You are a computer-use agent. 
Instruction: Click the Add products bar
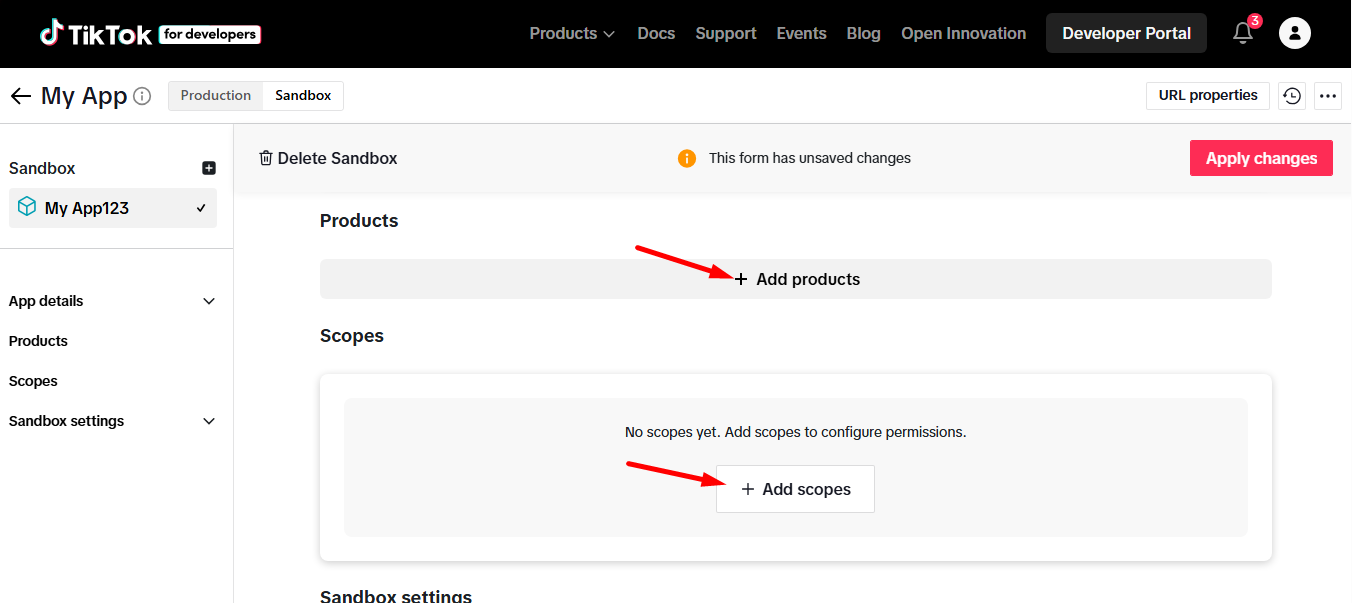(x=796, y=279)
